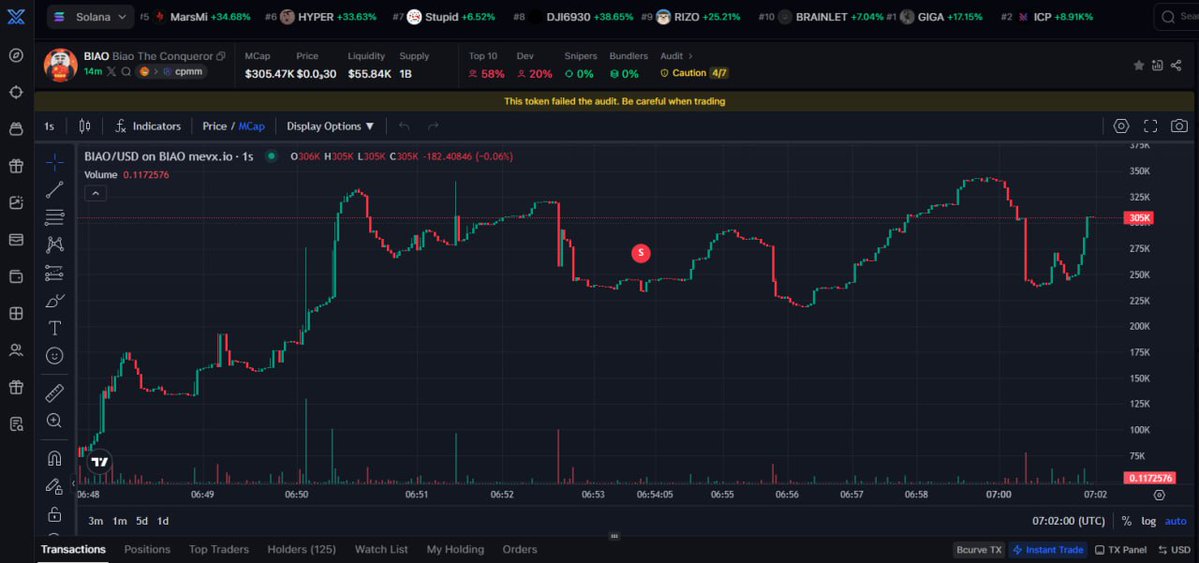
Task: Open timezone menu at 07:02:00 (UTC)
Action: click(1068, 521)
